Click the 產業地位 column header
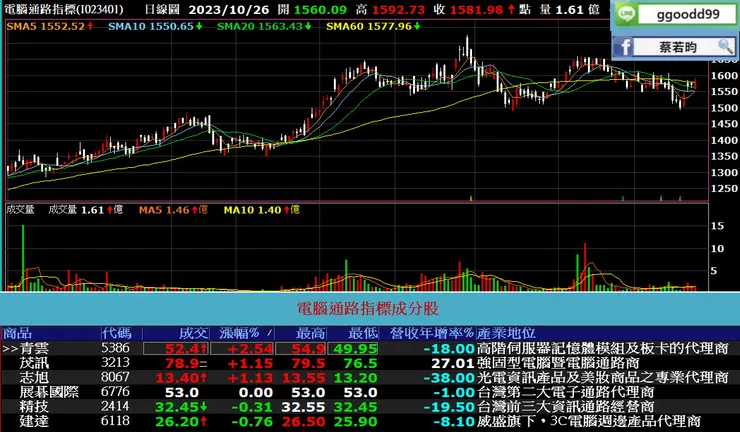Screen dimensions: 740x432 pyautogui.click(x=506, y=333)
